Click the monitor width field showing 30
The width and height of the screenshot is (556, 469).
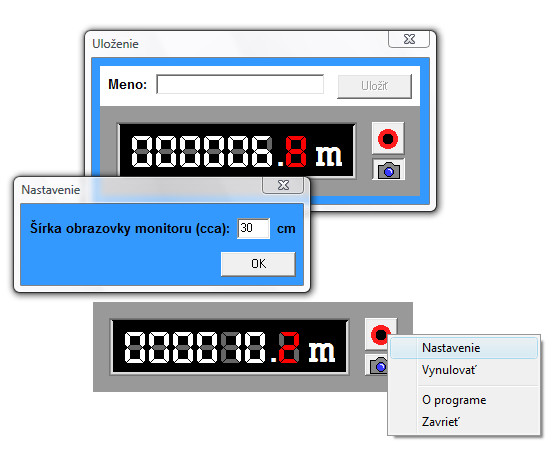(x=254, y=228)
